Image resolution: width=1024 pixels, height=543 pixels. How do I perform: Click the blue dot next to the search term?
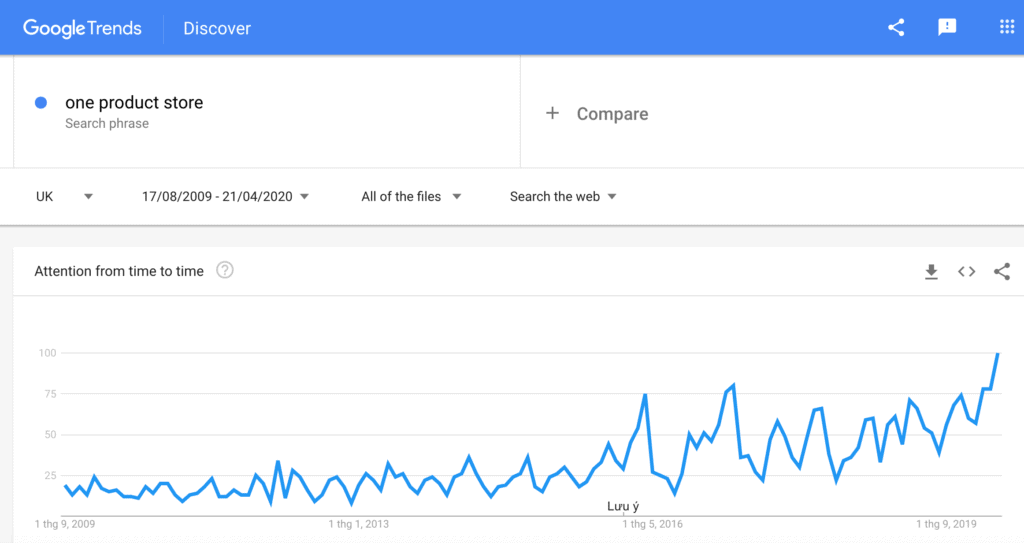[40, 103]
